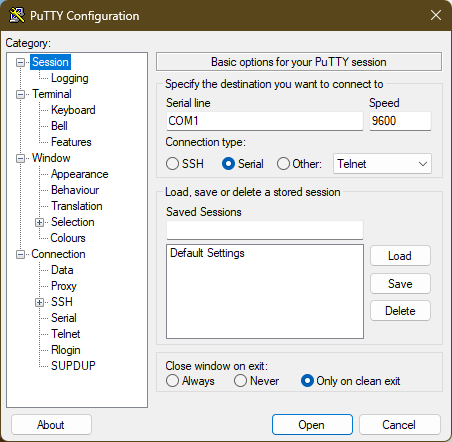Collapse the Window tree node

click(x=21, y=158)
